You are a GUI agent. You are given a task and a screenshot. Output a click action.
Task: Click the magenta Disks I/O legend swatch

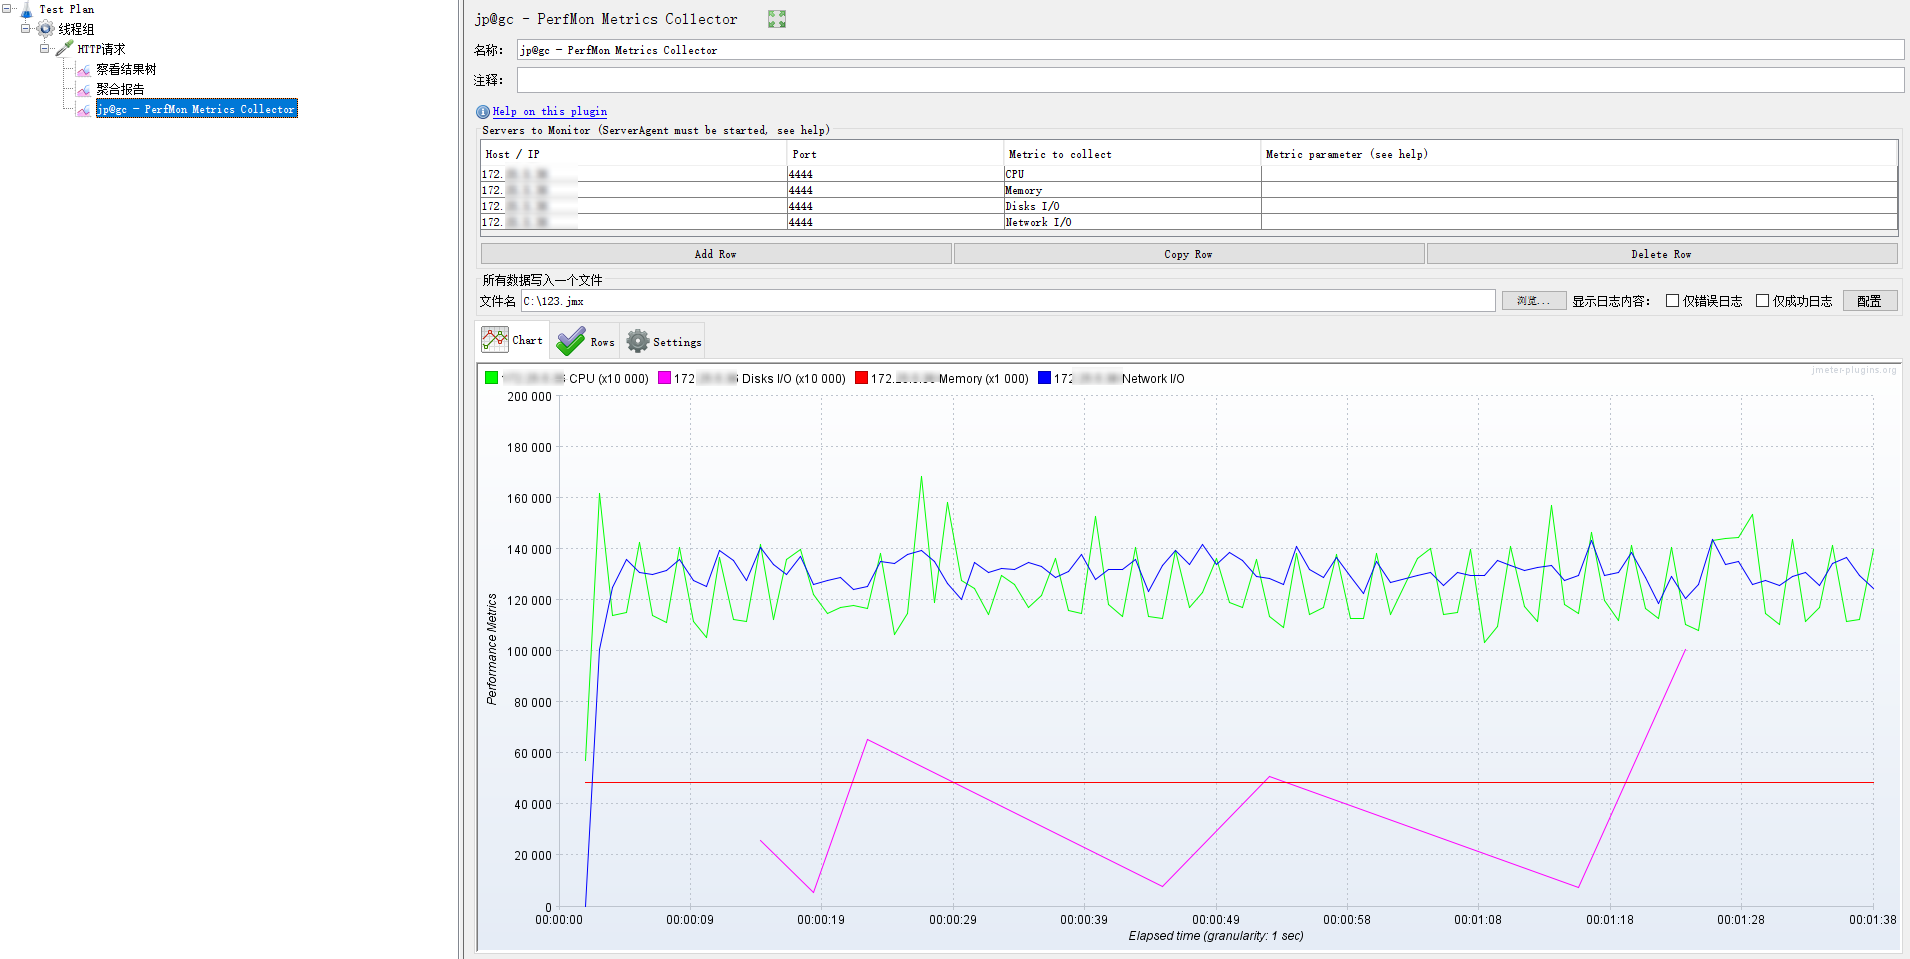click(664, 378)
